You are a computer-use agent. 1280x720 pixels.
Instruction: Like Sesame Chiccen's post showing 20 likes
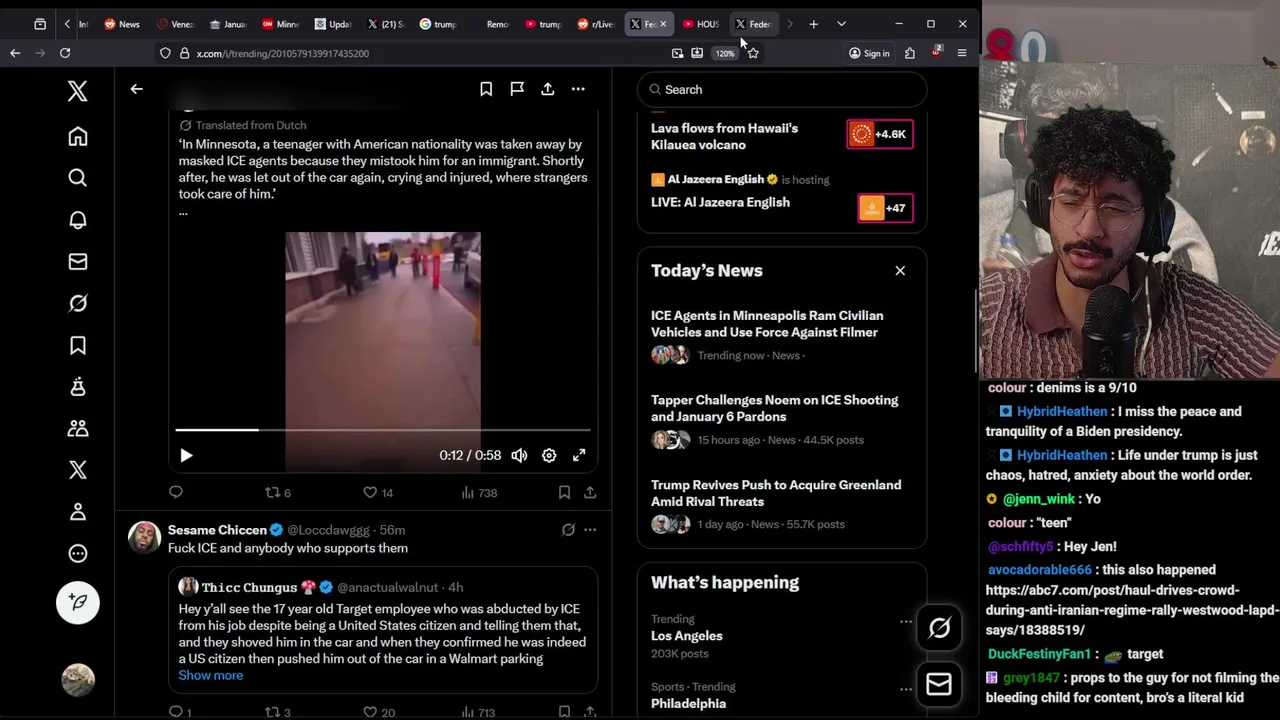click(x=378, y=712)
